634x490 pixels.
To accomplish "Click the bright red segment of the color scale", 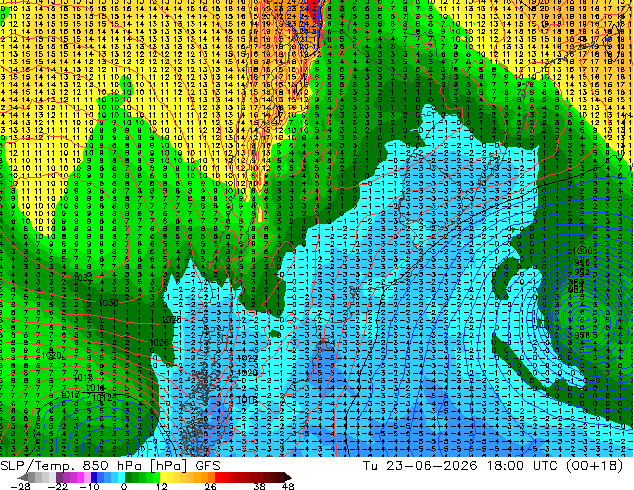I will (x=218, y=477).
